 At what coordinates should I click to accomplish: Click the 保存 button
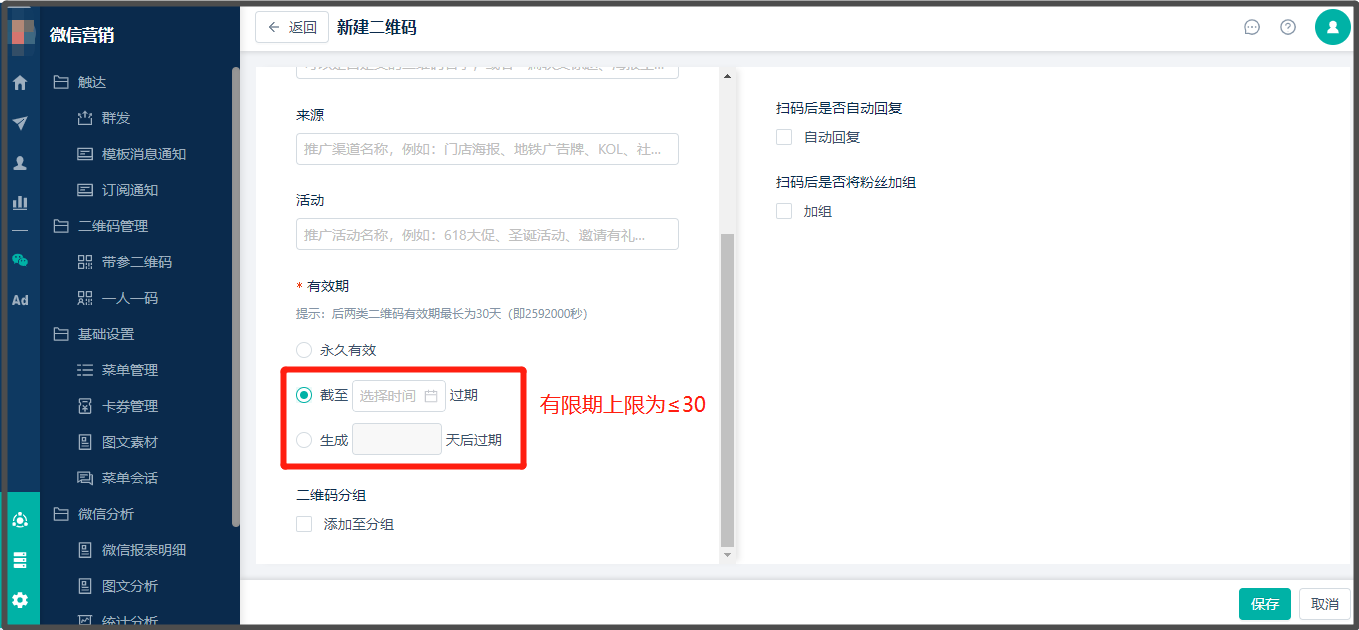click(1265, 604)
